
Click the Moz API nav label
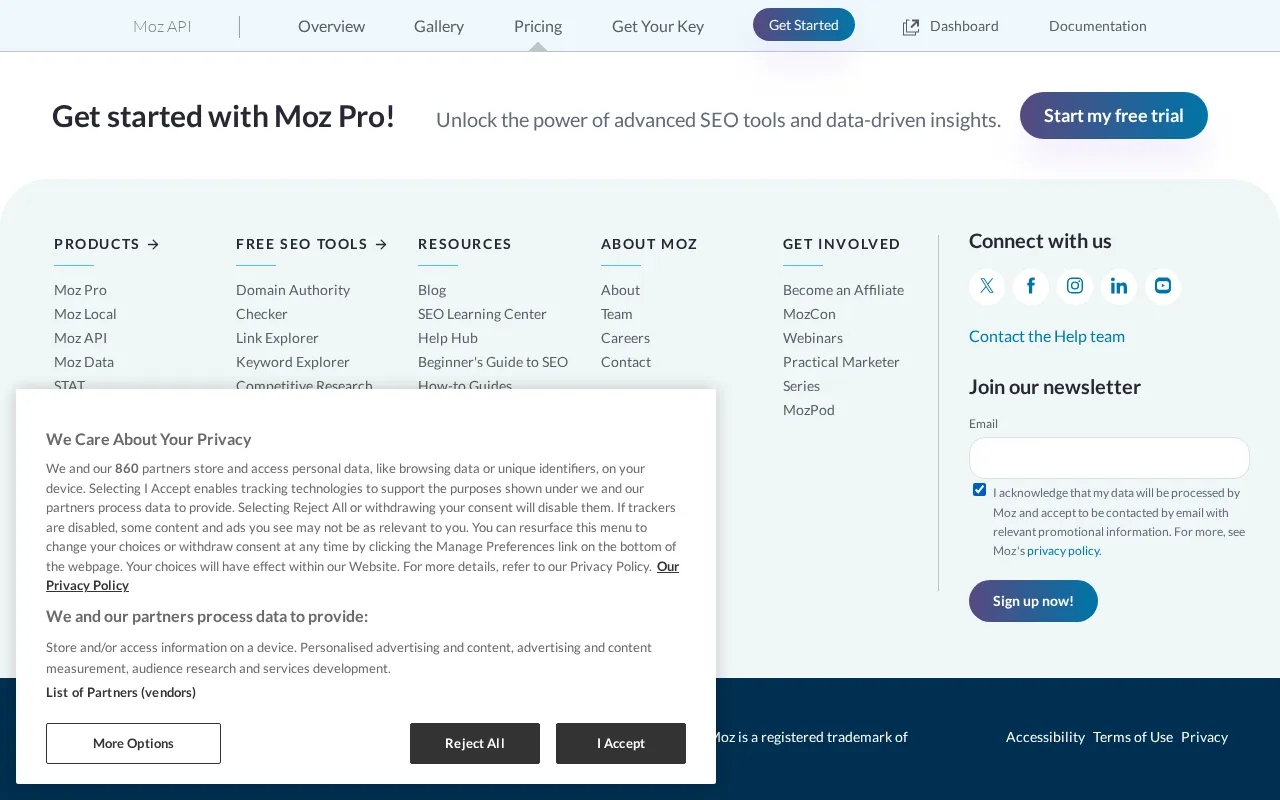(162, 26)
